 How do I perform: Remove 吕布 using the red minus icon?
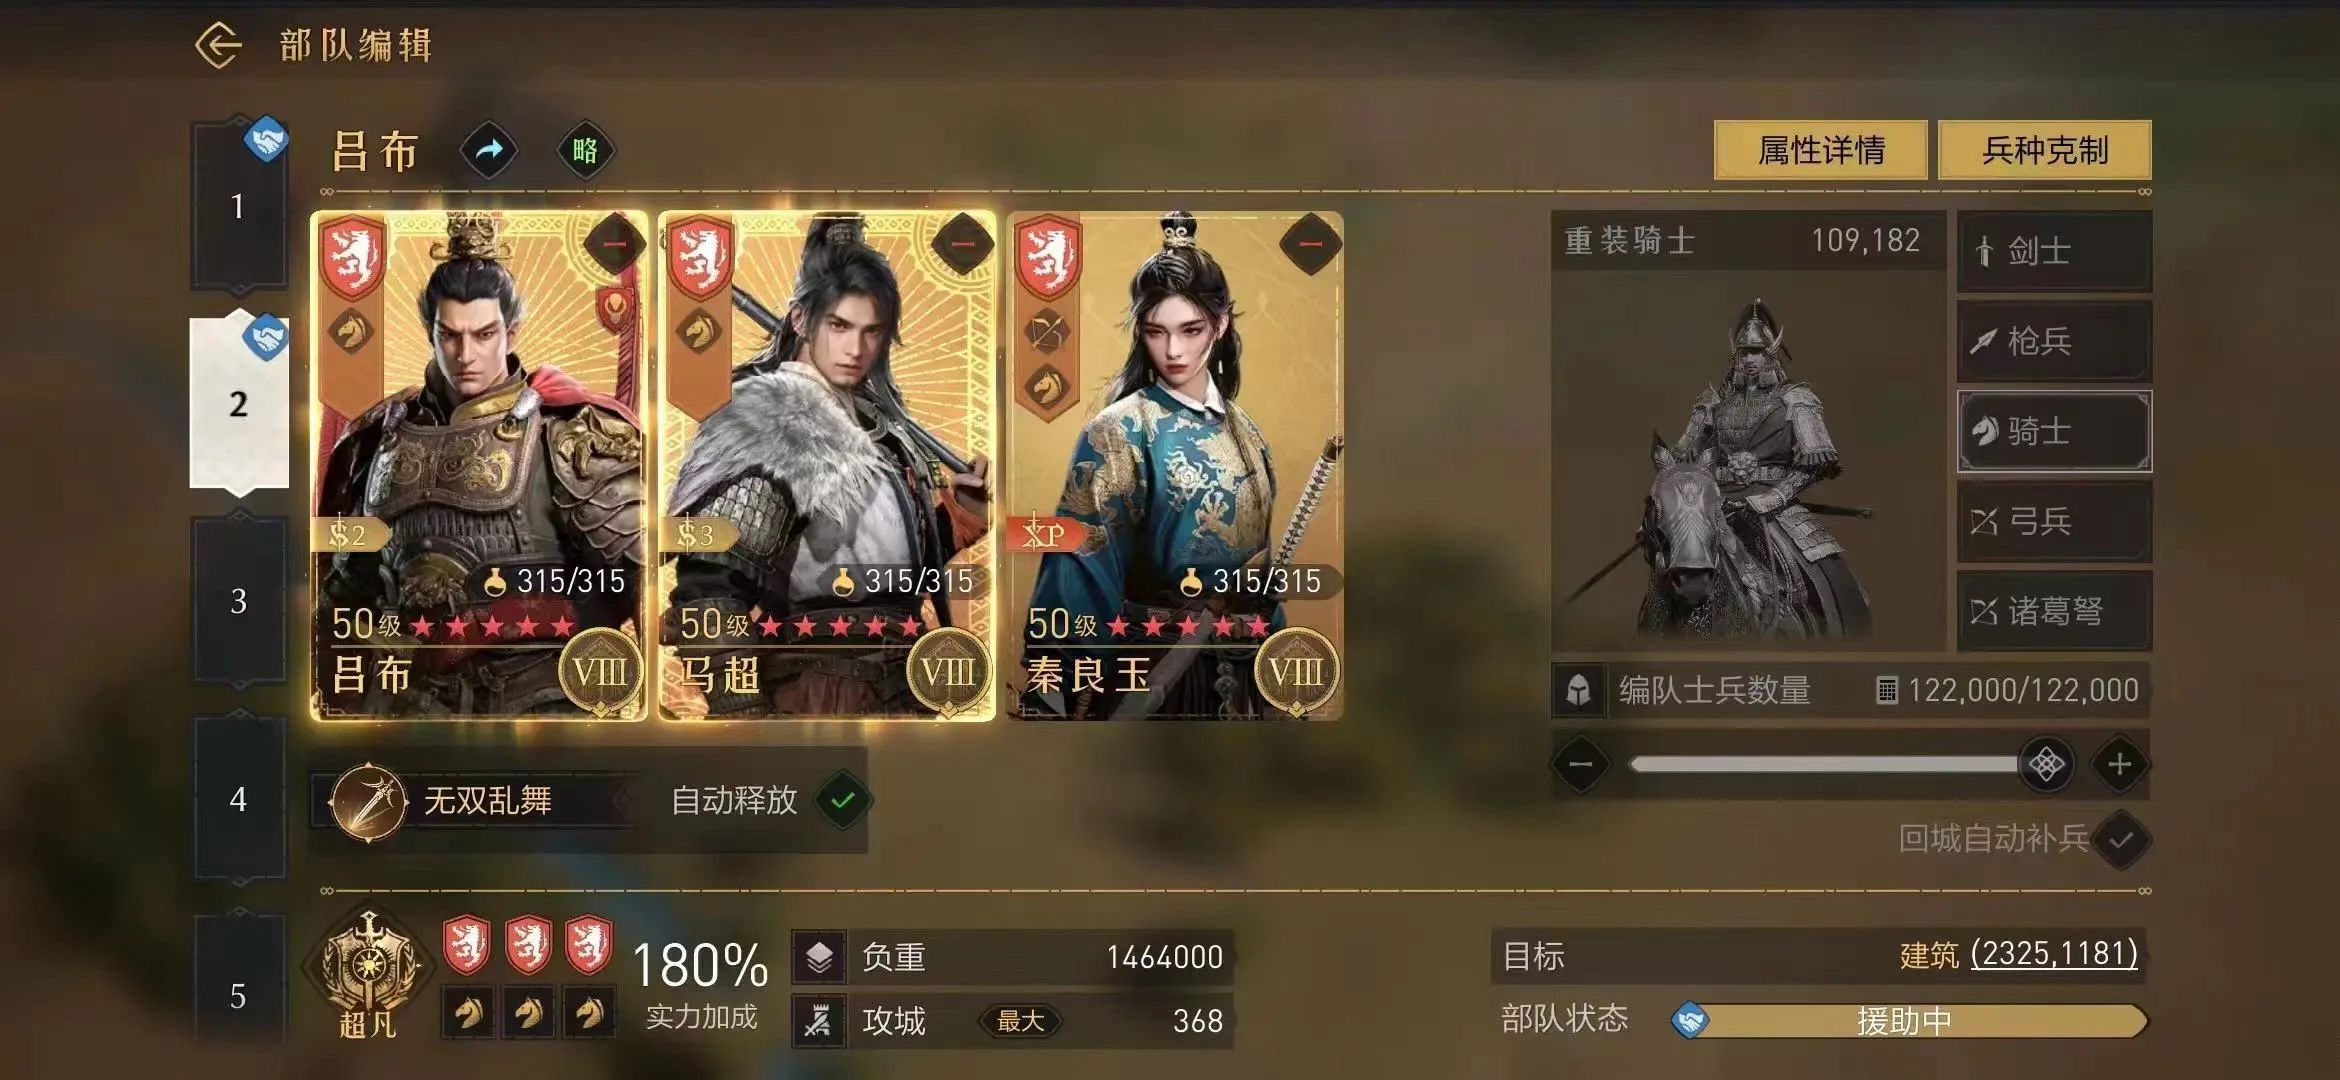point(614,243)
